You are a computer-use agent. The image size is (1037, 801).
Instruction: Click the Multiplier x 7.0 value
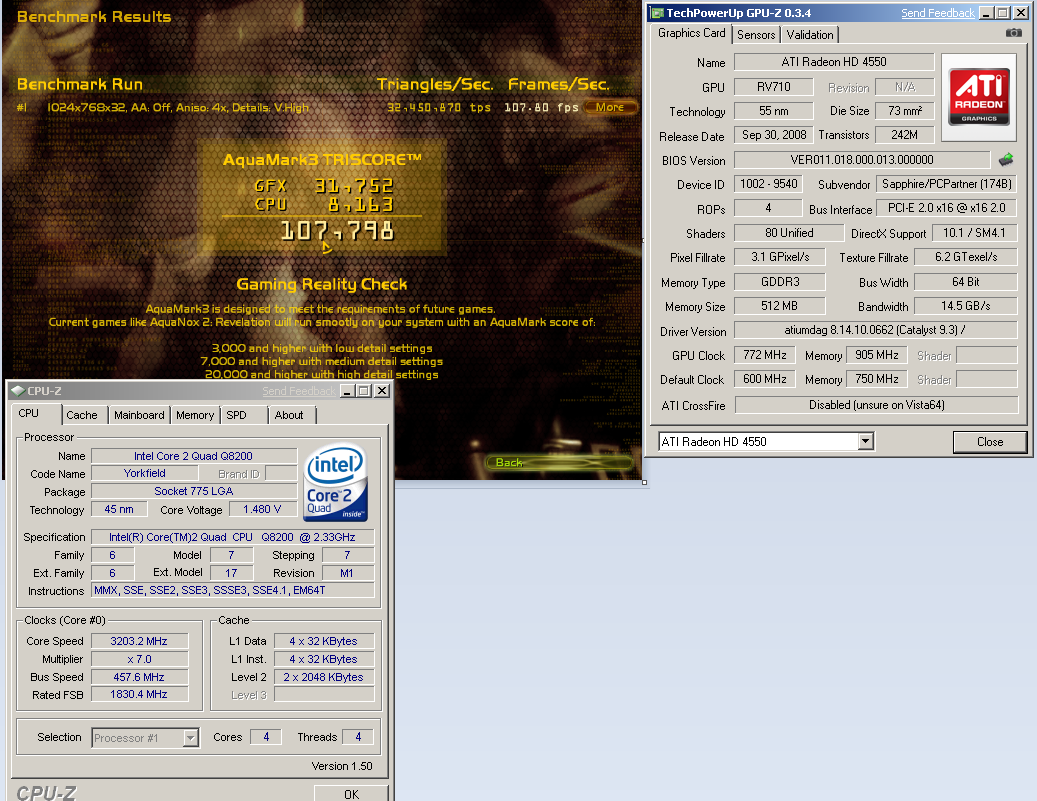tap(140, 659)
